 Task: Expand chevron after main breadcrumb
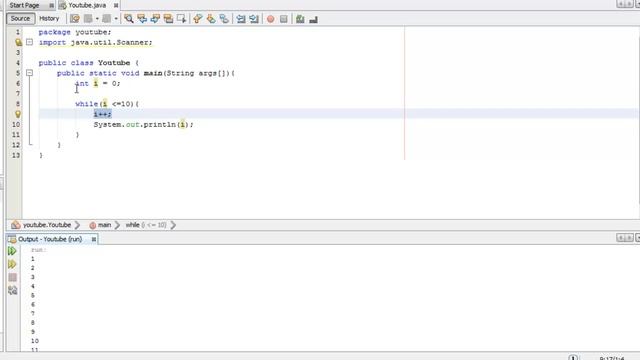coord(117,225)
